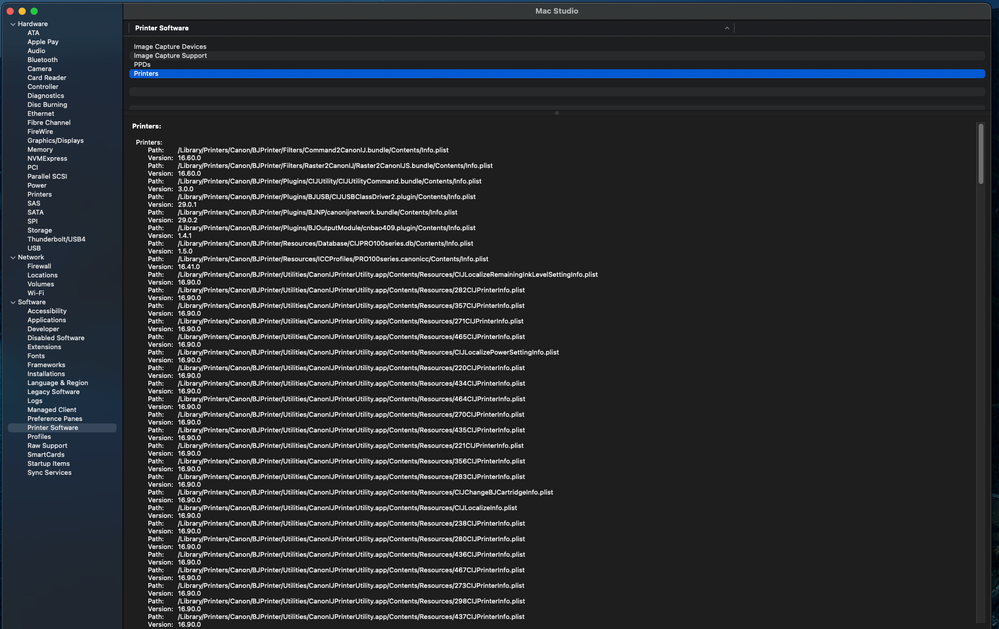The image size is (999, 629).
Task: Open Wi-Fi under Network
Action: (36, 293)
